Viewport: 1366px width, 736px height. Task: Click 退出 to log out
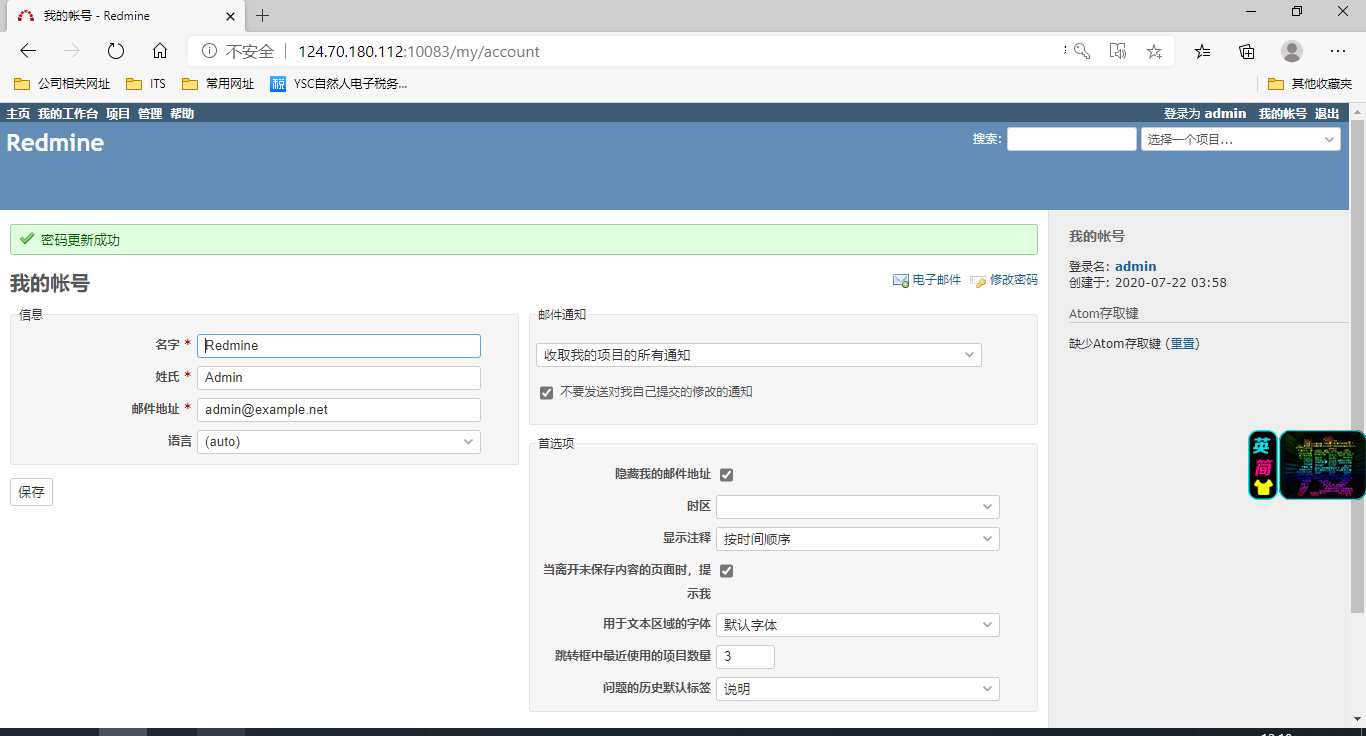pos(1326,114)
